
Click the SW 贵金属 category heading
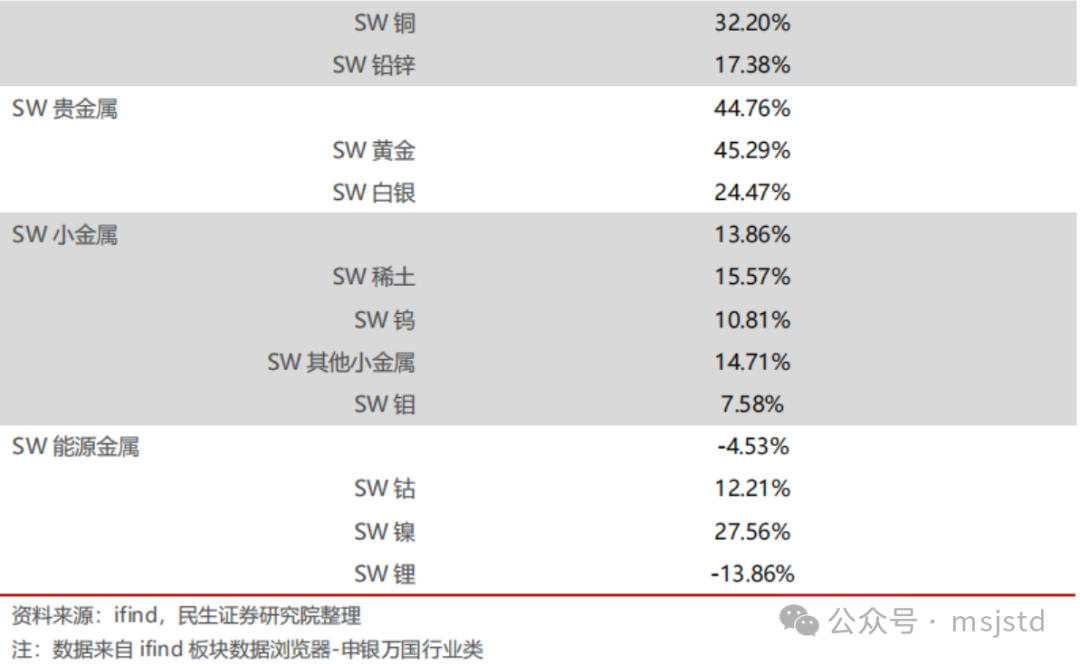(x=65, y=108)
